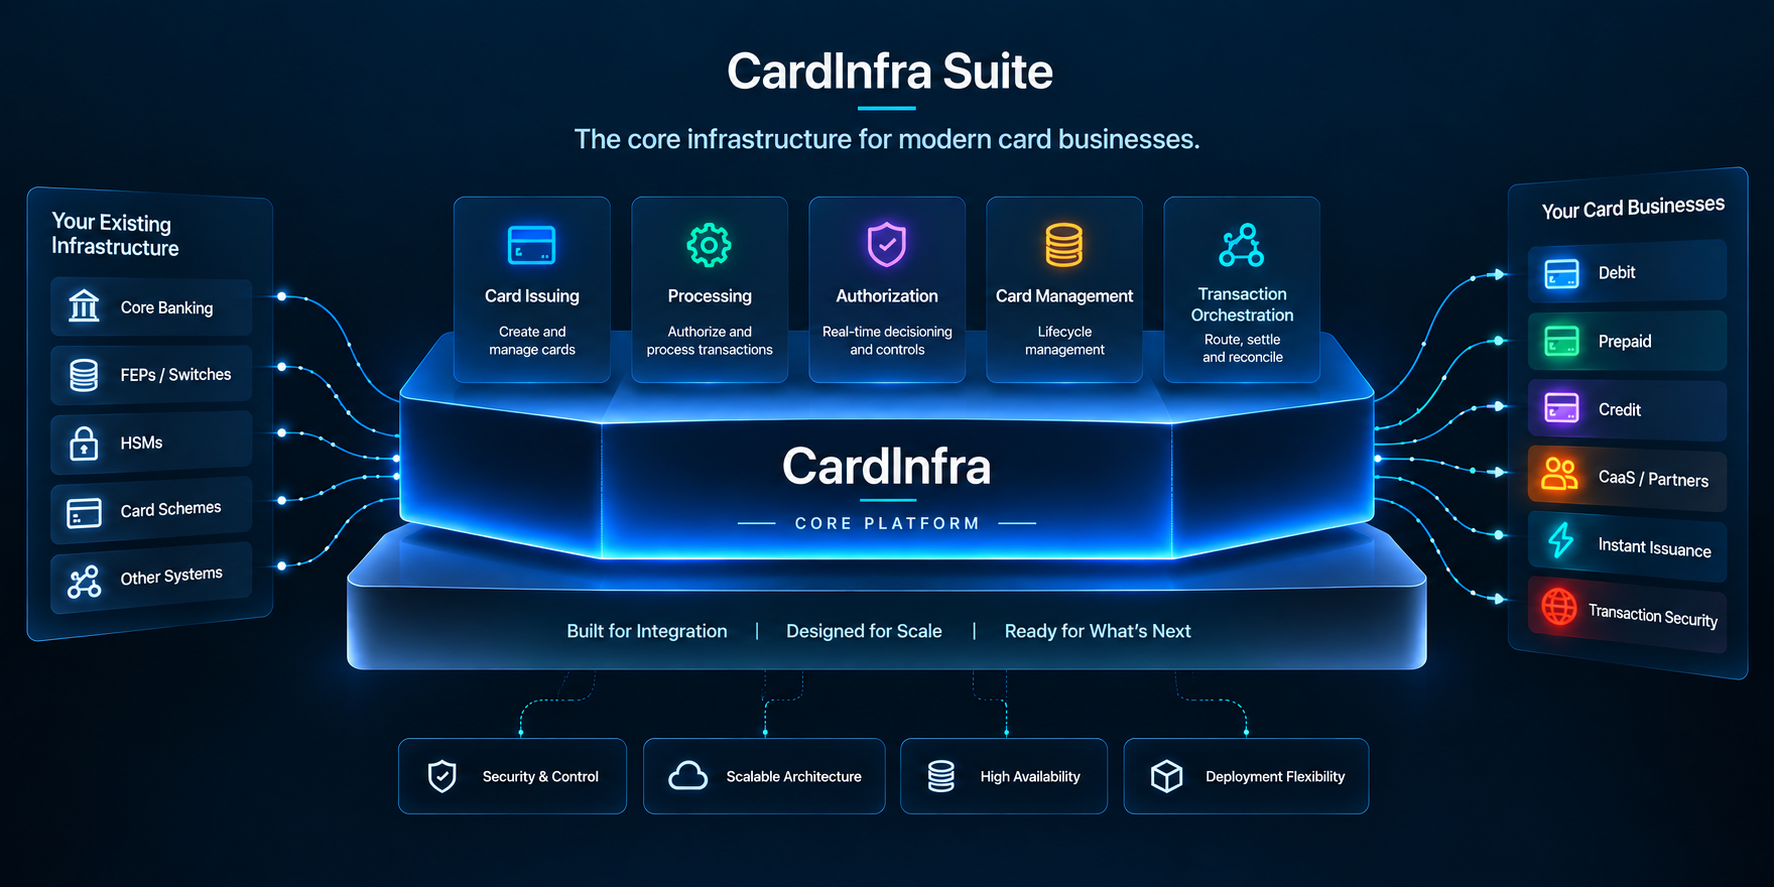
Task: Select the Instant Issuance lightning icon
Action: (1560, 540)
